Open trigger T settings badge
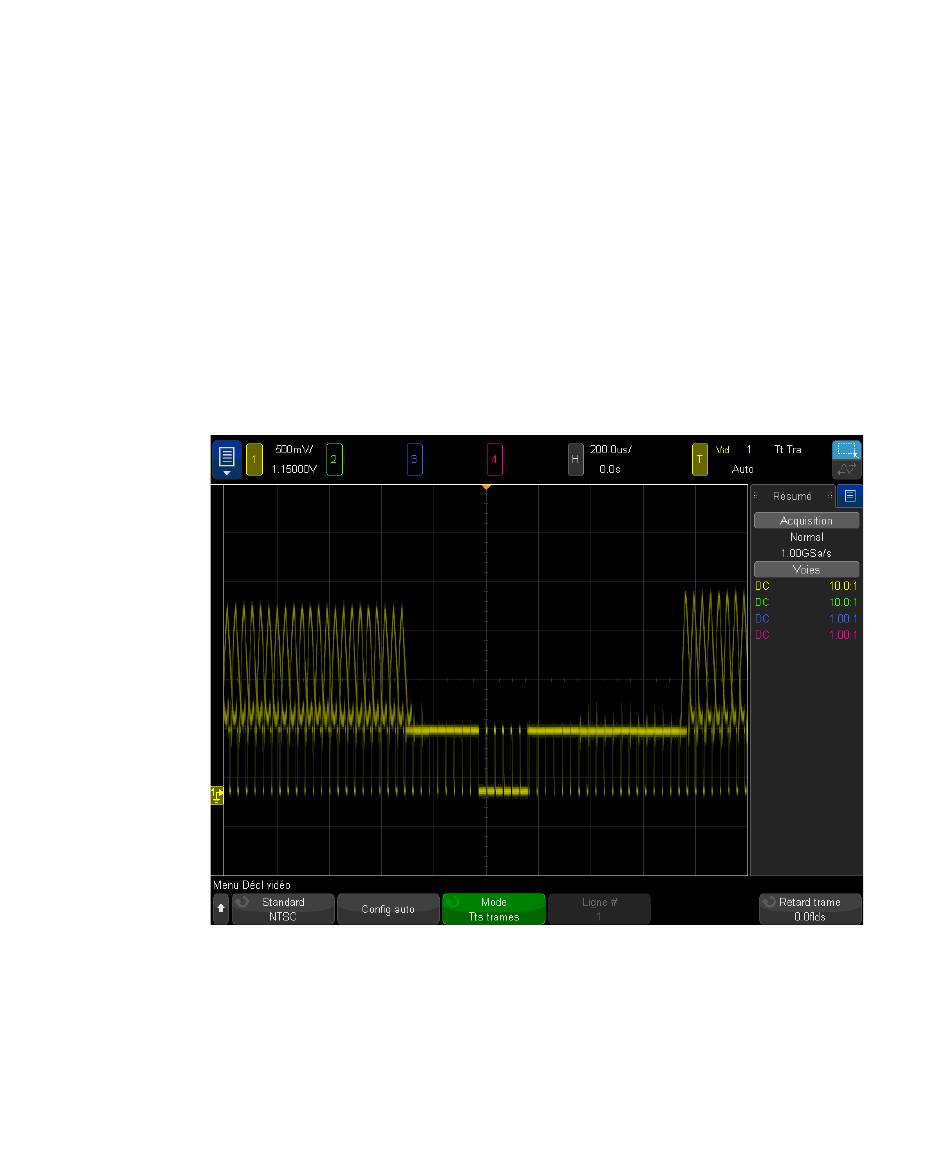 coord(700,459)
